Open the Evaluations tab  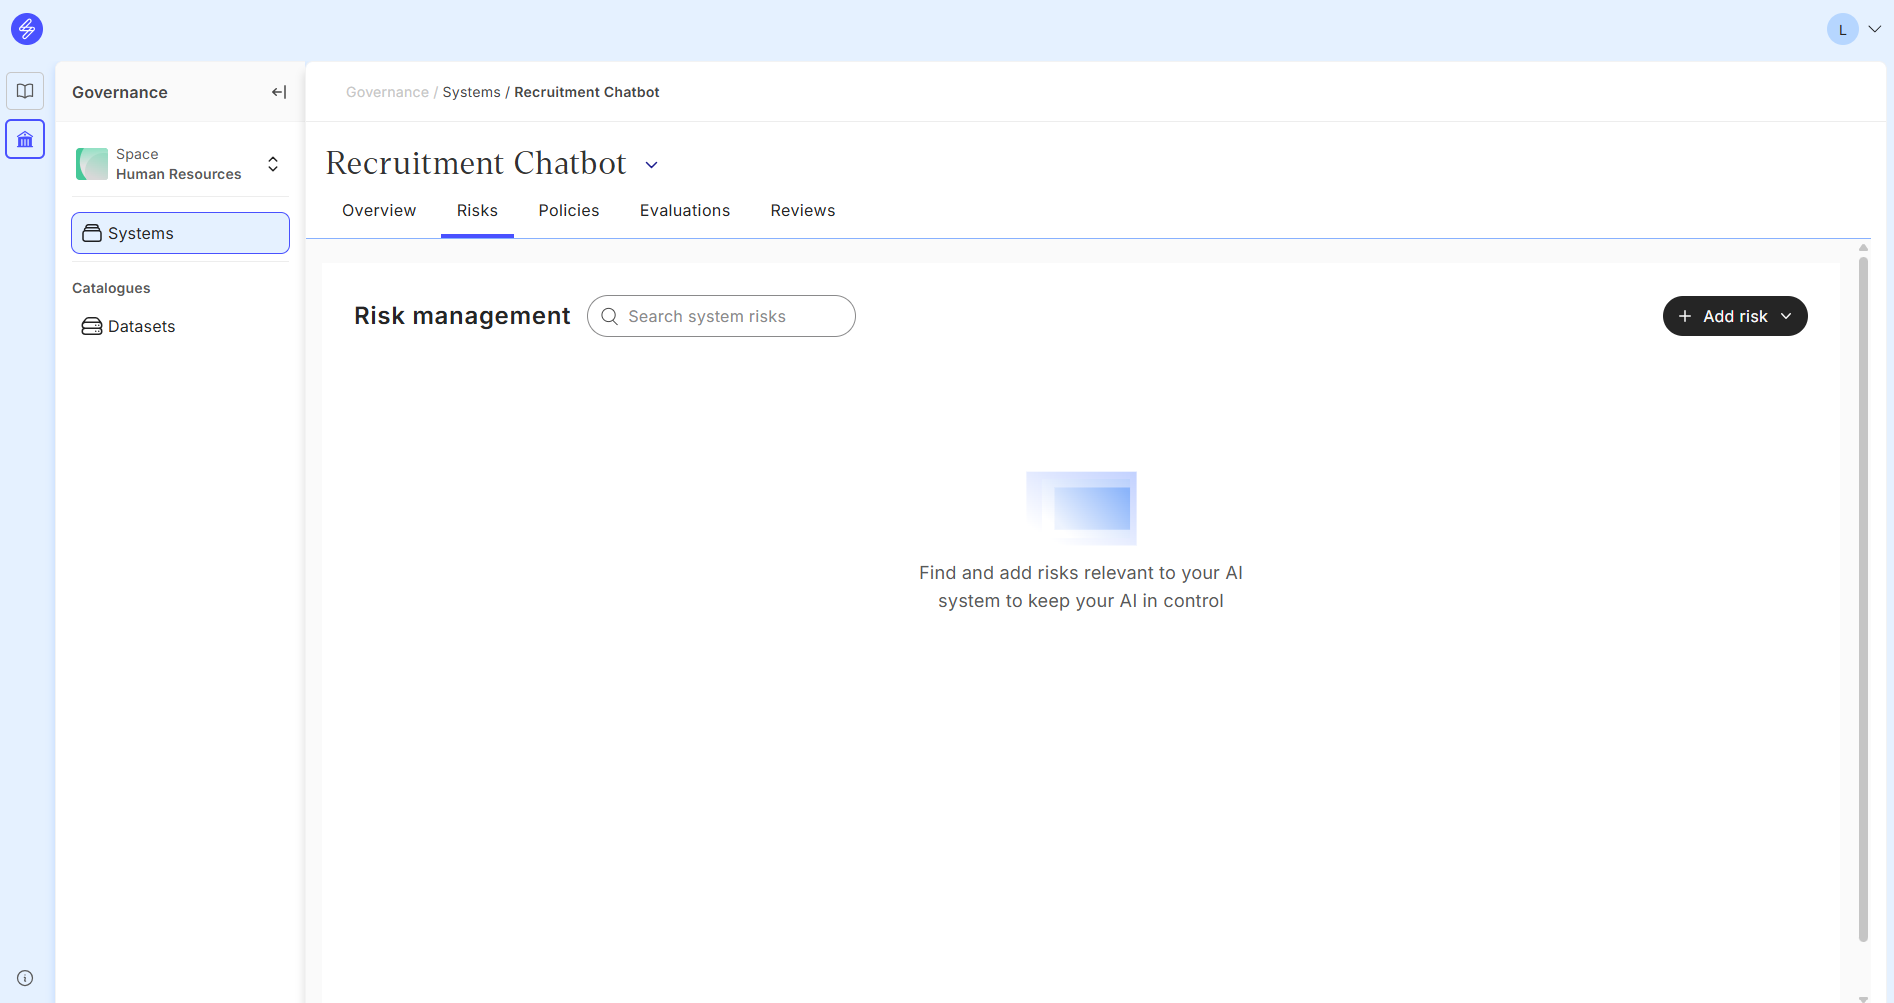(684, 210)
